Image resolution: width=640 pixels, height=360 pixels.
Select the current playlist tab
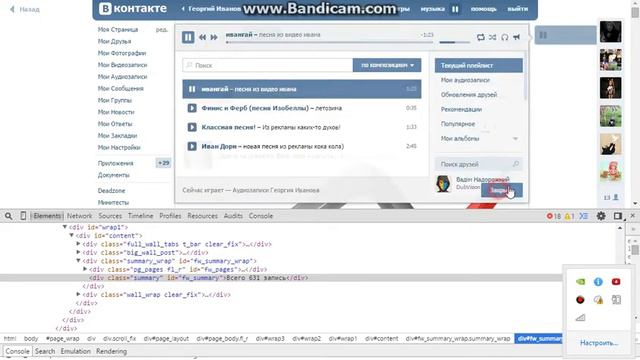click(479, 65)
